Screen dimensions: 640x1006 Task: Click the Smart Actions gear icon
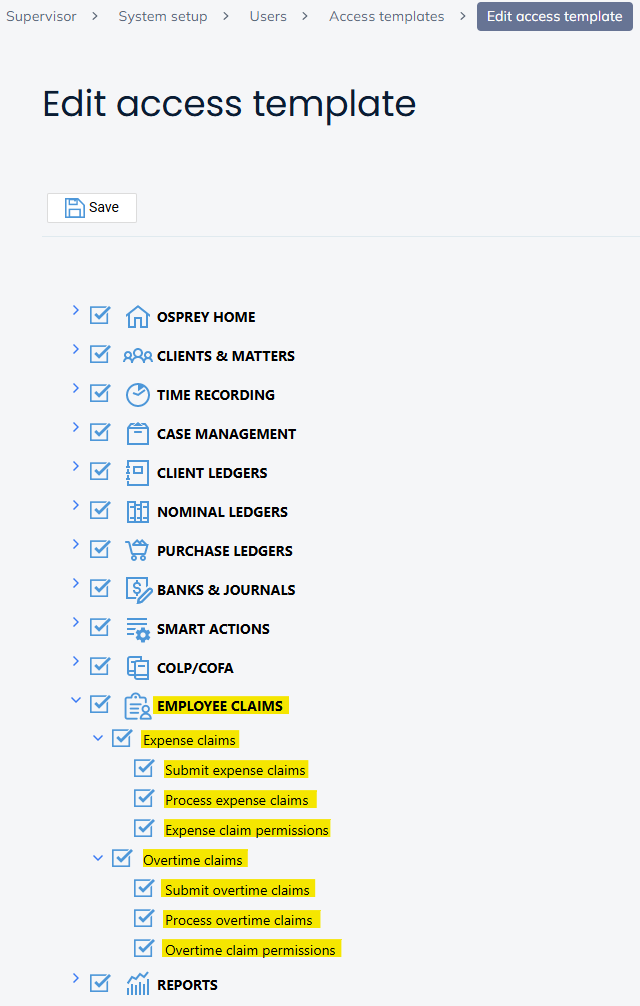click(137, 629)
